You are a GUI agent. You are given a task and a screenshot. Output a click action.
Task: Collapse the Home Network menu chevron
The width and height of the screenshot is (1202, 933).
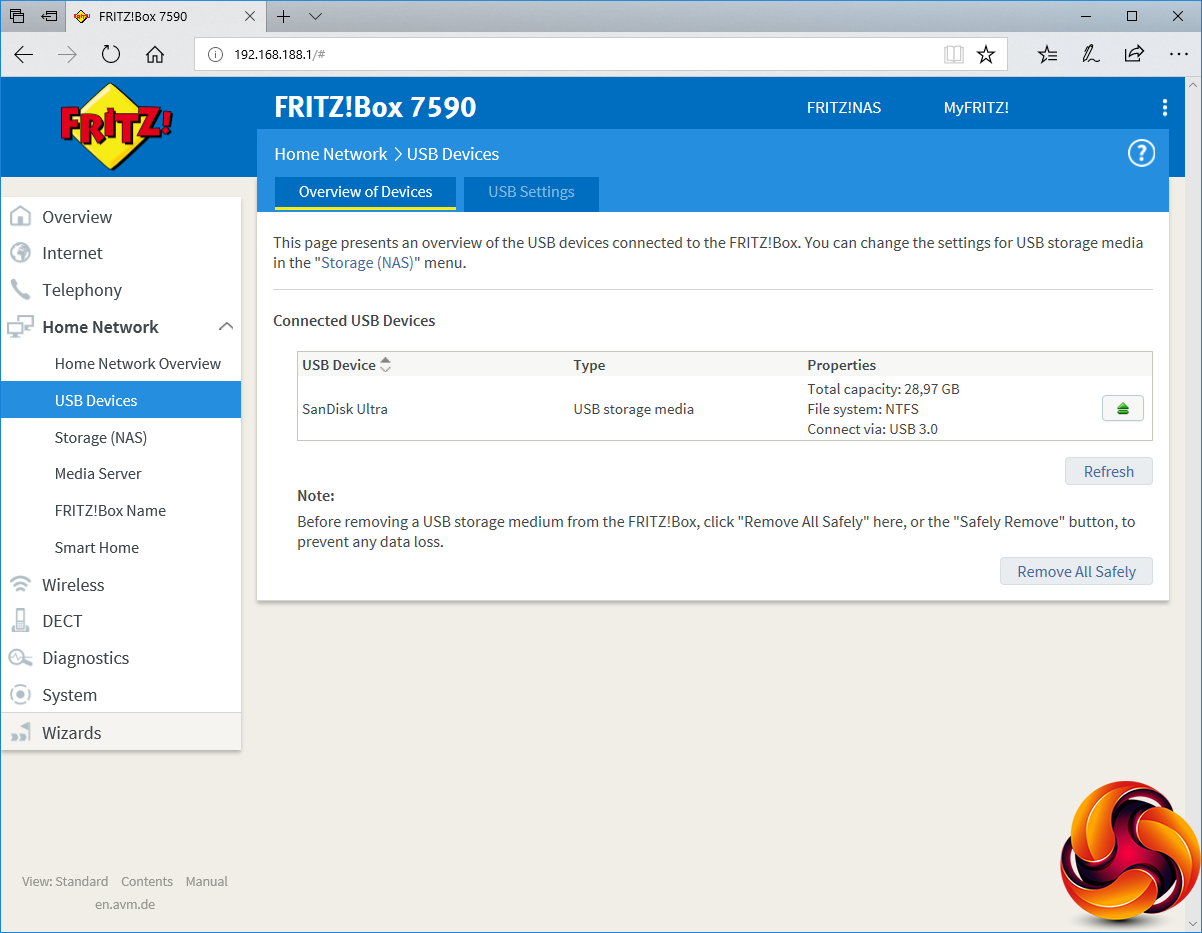point(226,326)
